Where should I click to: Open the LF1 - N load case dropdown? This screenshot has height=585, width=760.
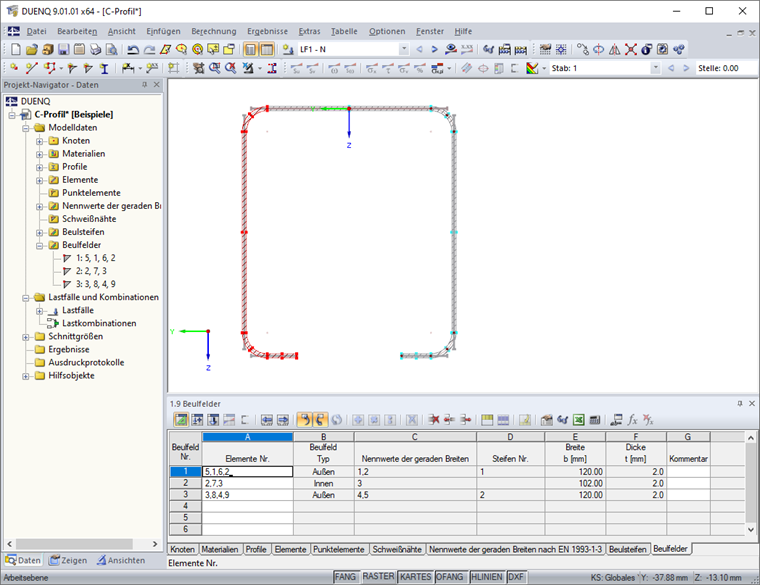pyautogui.click(x=404, y=49)
